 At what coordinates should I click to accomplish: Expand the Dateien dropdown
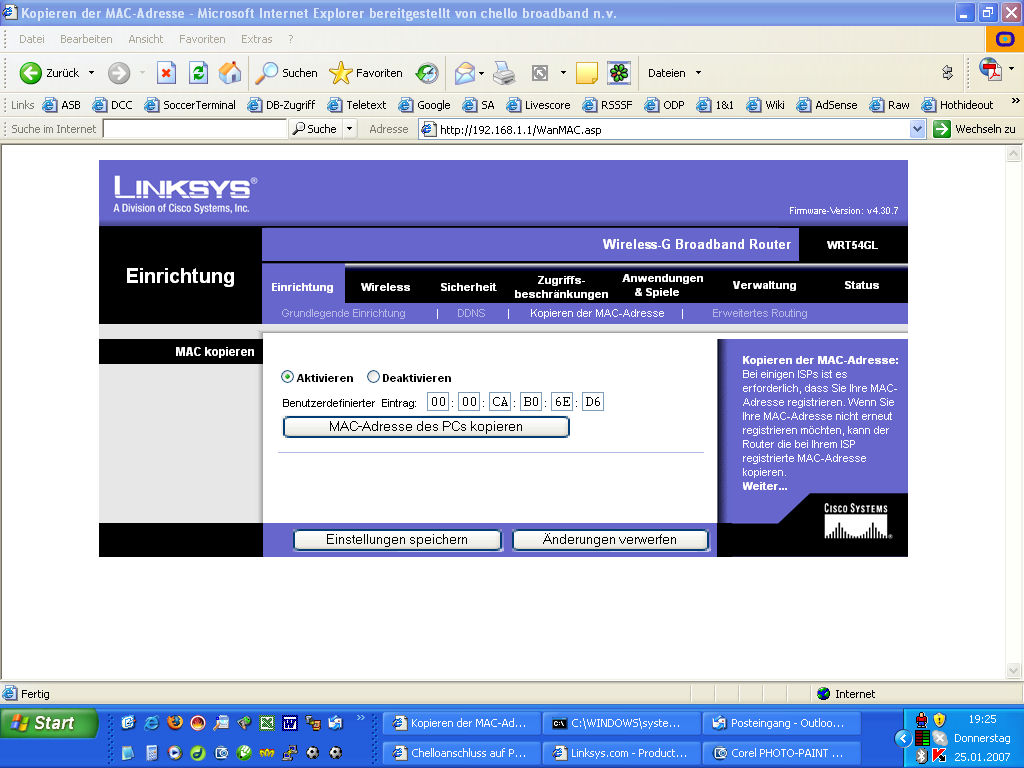(698, 73)
